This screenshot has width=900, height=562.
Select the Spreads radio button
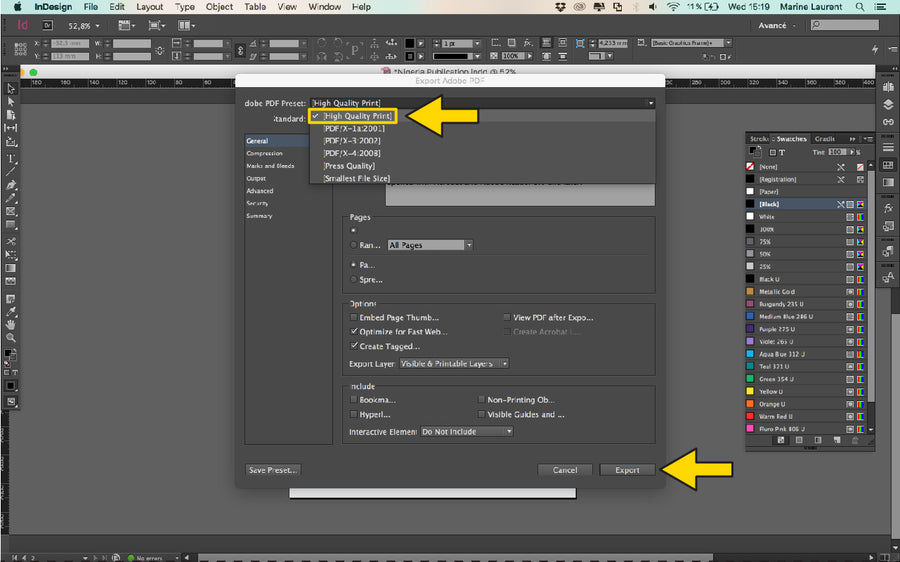[x=354, y=280]
